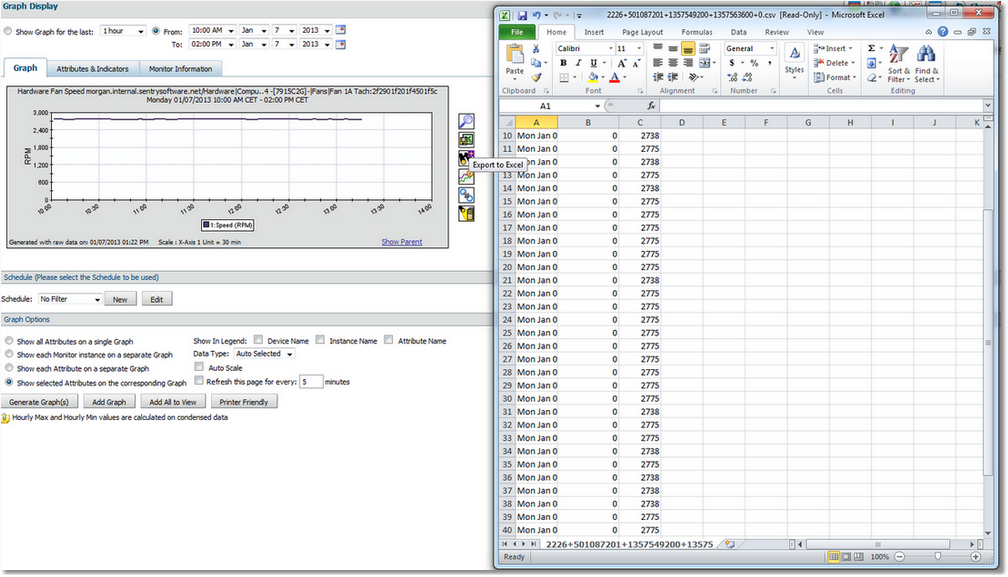Click the Show Parent link

[401, 242]
